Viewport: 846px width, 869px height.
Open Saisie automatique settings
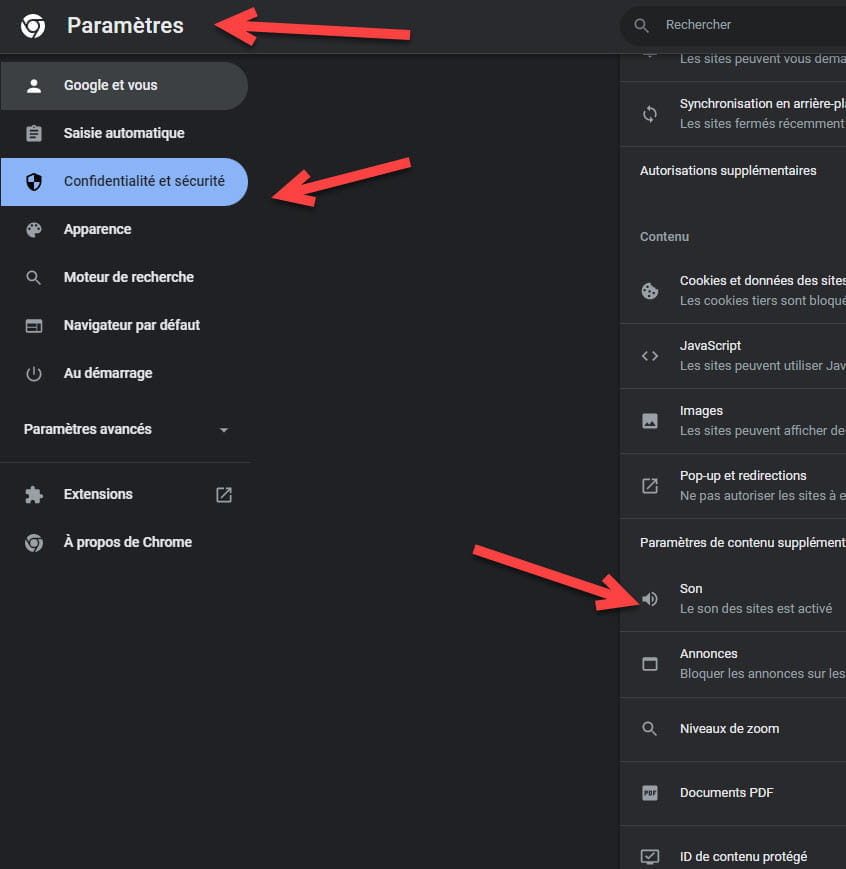point(124,134)
